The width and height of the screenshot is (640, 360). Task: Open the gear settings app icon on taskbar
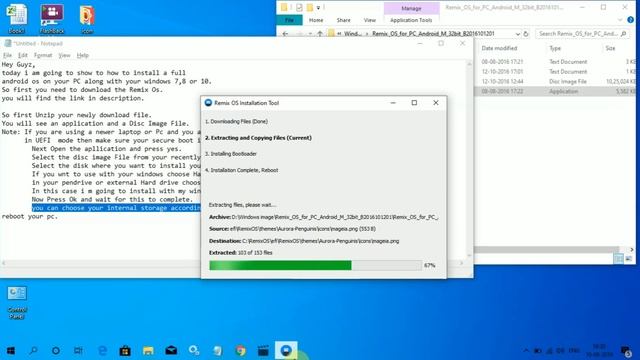(194, 350)
